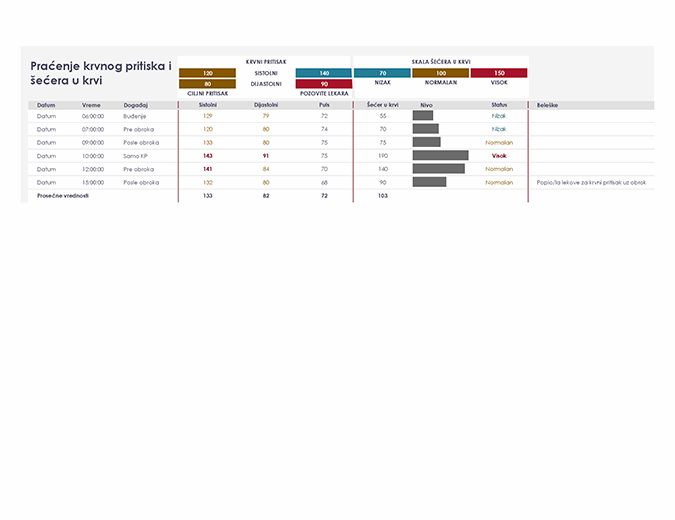Image resolution: width=675 pixels, height=520 pixels.
Task: Select the 'Samo KP' event cell
Action: 136,156
